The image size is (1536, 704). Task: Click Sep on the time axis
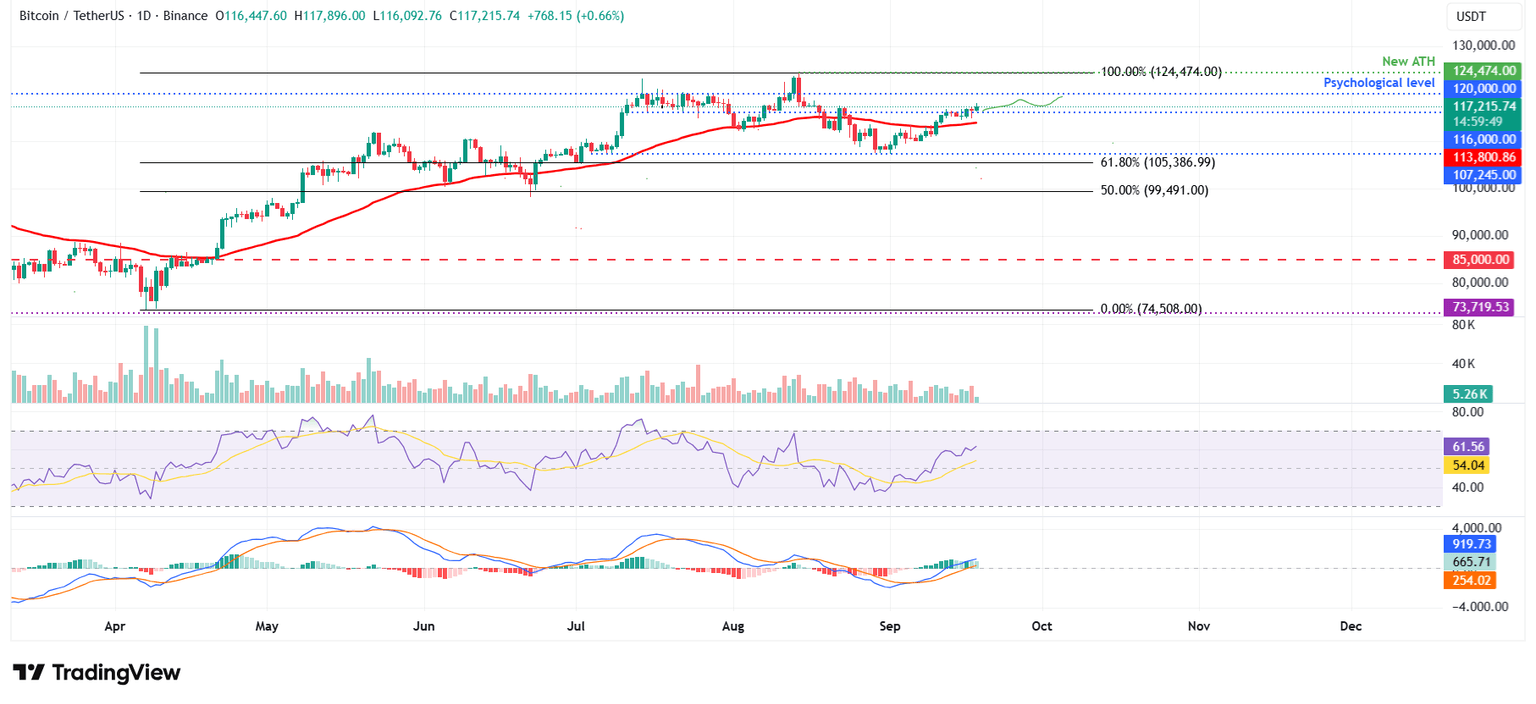pos(889,626)
